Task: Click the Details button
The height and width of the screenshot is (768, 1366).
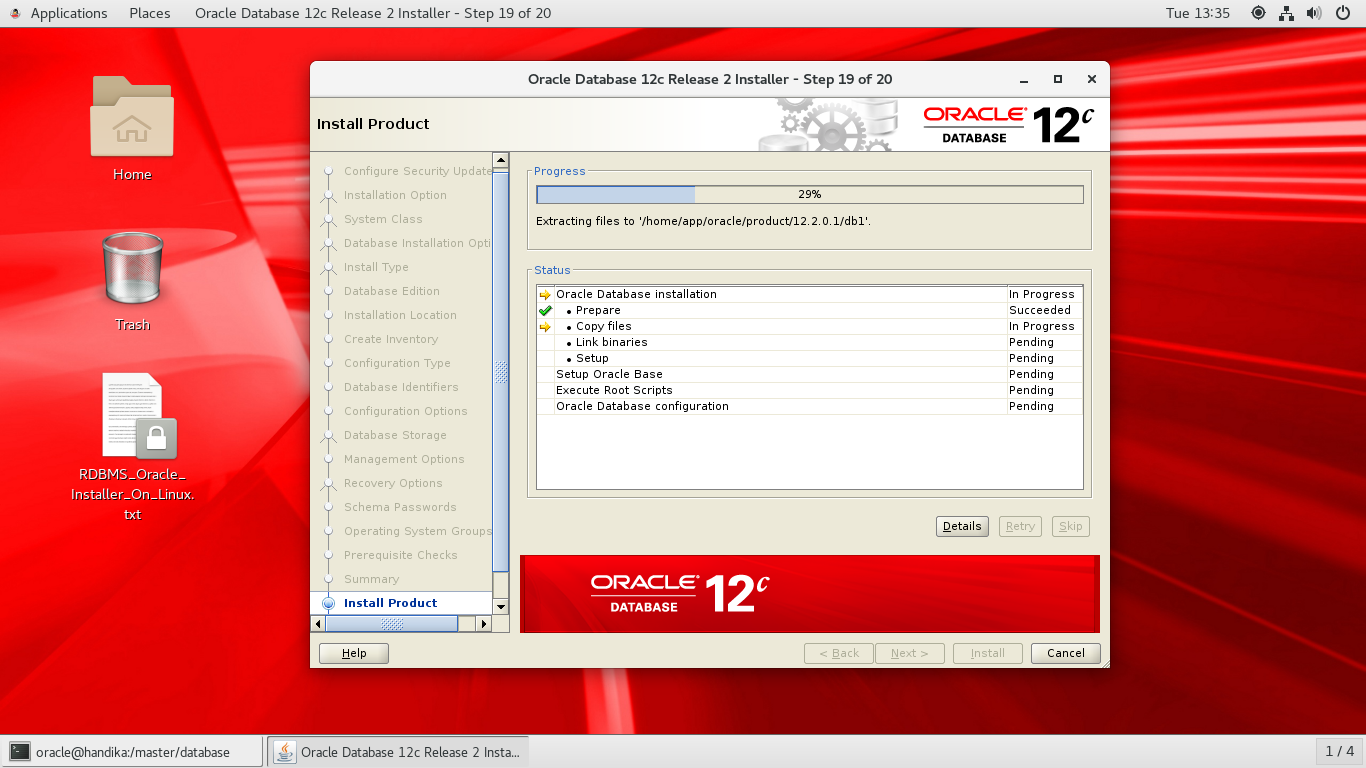Action: tap(962, 526)
